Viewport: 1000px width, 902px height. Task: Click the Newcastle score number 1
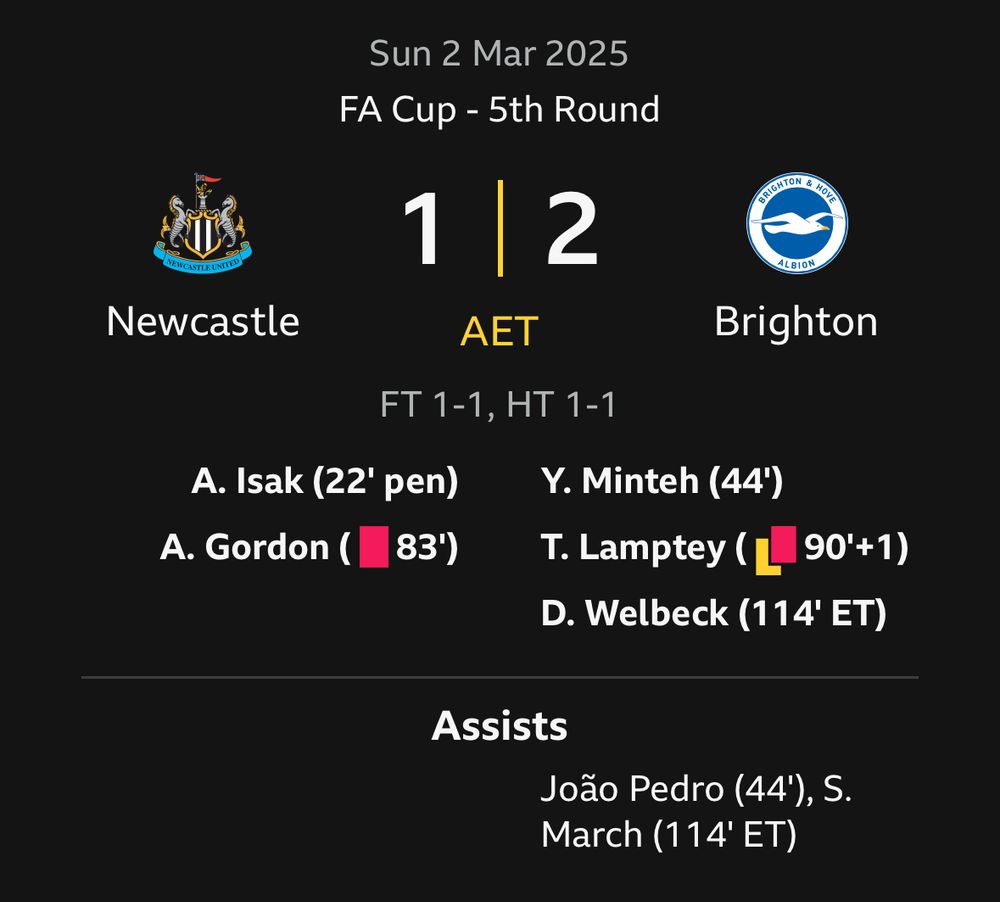[424, 232]
